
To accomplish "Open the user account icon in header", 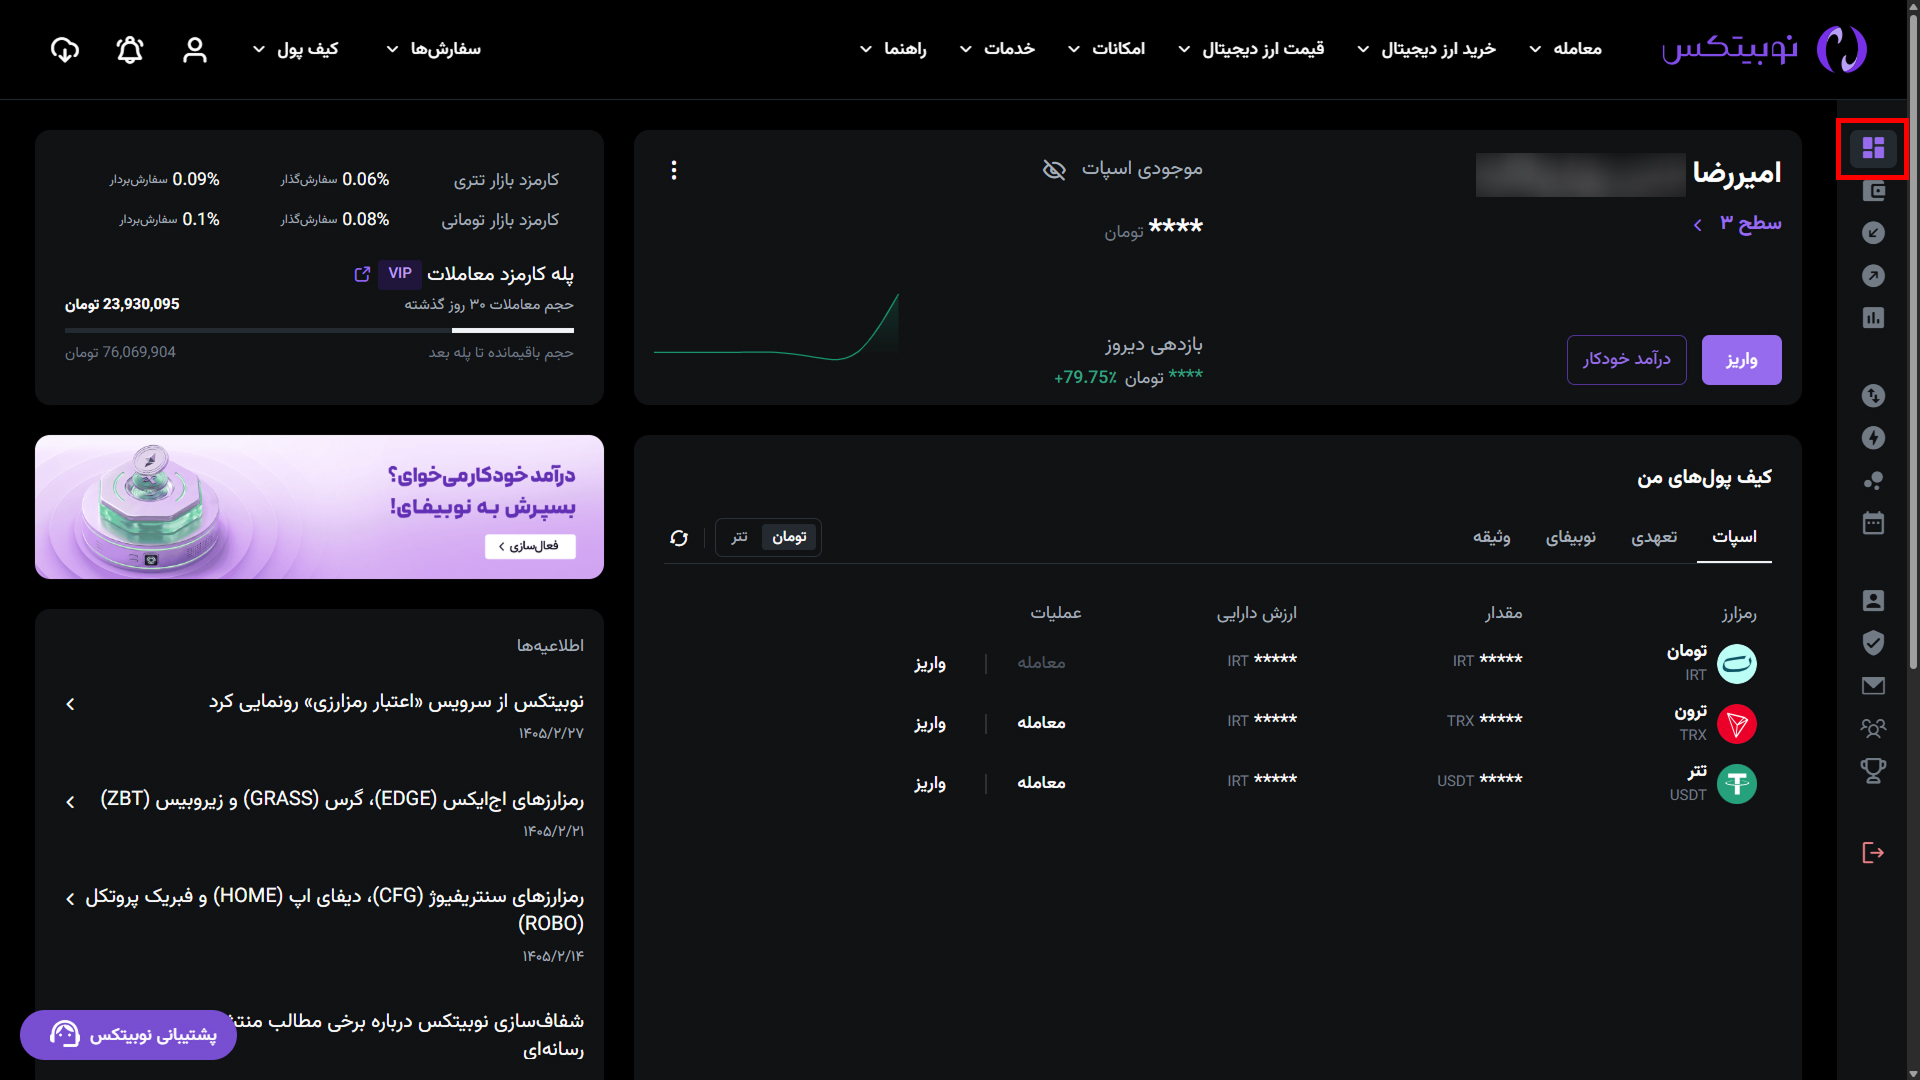I will [195, 50].
